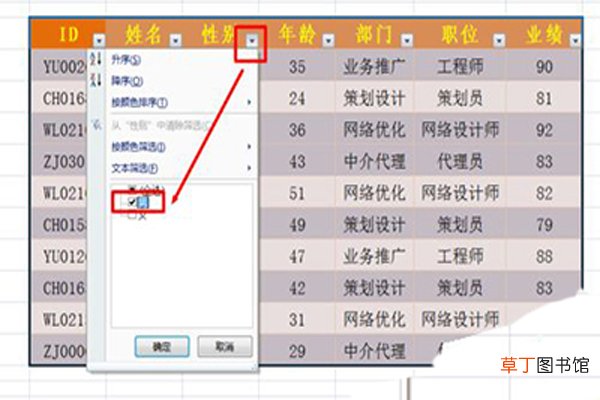The width and height of the screenshot is (600, 400).
Task: Click the 业绩 header cell
Action: click(x=543, y=34)
